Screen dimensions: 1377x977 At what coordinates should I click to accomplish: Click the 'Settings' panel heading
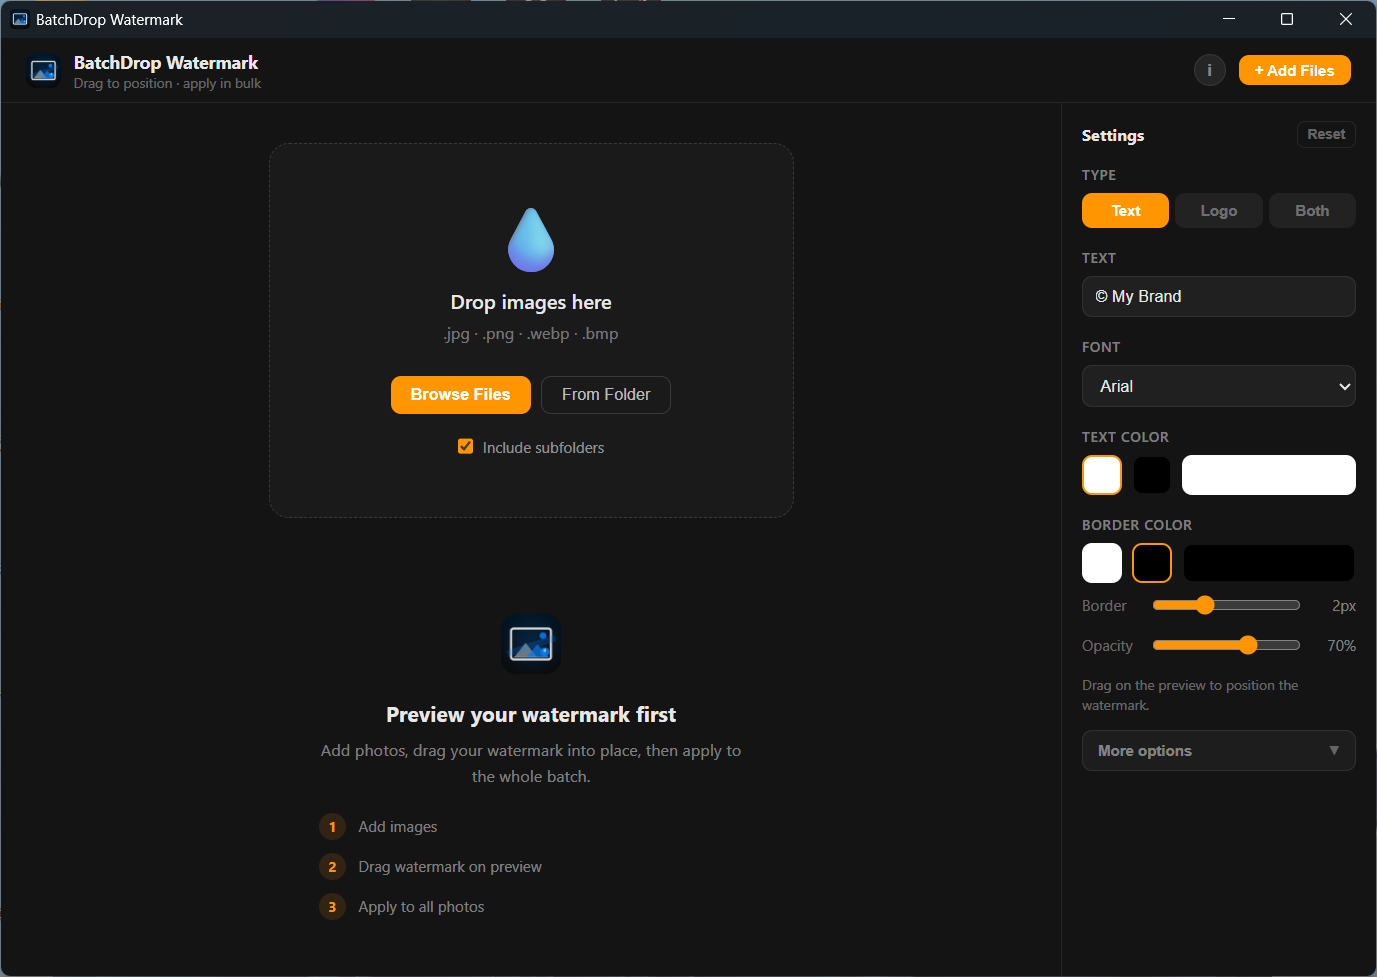(1113, 135)
